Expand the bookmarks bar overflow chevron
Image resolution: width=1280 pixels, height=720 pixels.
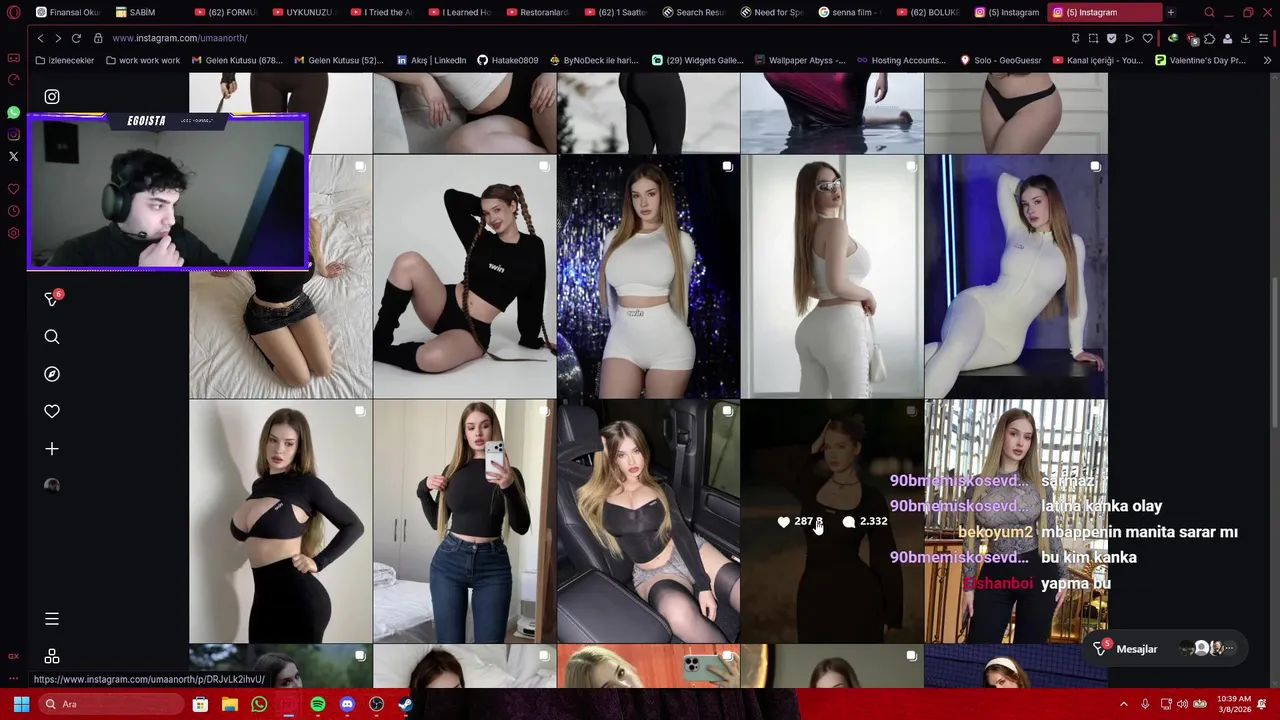[1267, 60]
